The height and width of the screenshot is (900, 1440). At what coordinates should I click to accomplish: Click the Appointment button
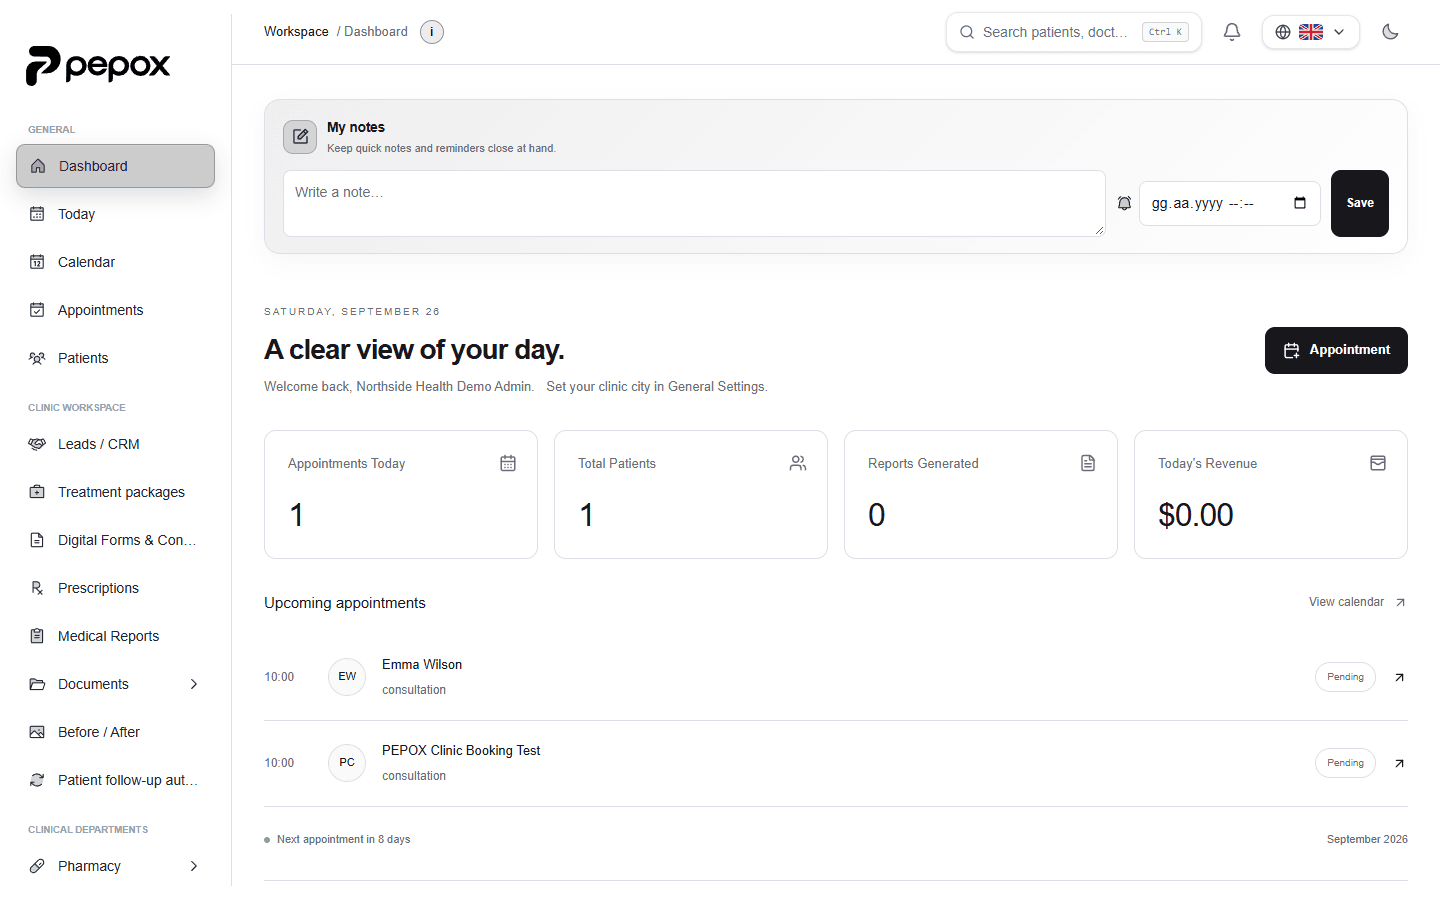tap(1336, 350)
